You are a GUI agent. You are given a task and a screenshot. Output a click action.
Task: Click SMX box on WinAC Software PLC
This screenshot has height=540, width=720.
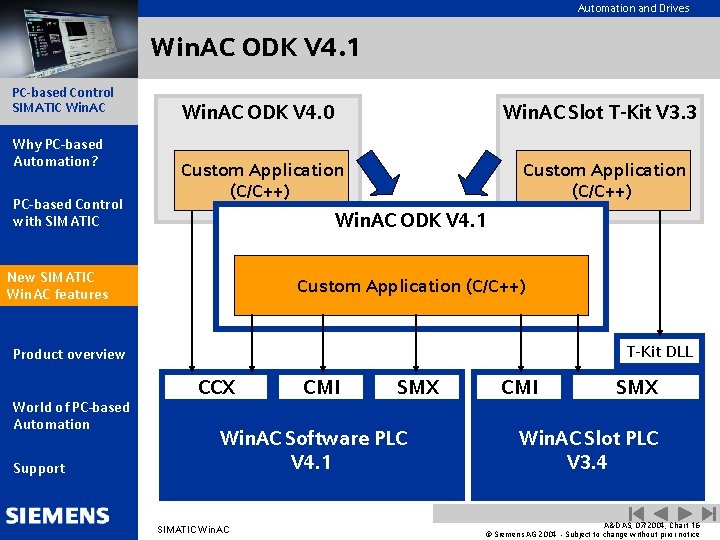coord(417,387)
